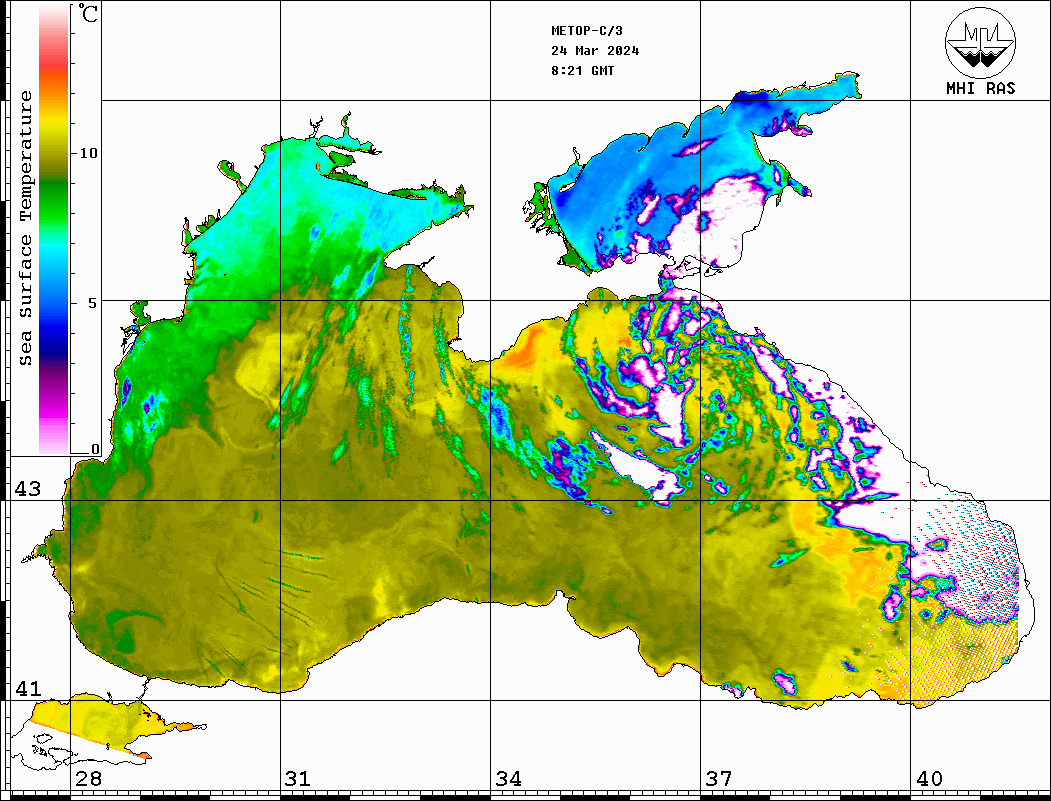Click the 'MHI RAS' caption text
Image resolution: width=1051 pixels, height=801 pixels.
pyautogui.click(x=980, y=88)
